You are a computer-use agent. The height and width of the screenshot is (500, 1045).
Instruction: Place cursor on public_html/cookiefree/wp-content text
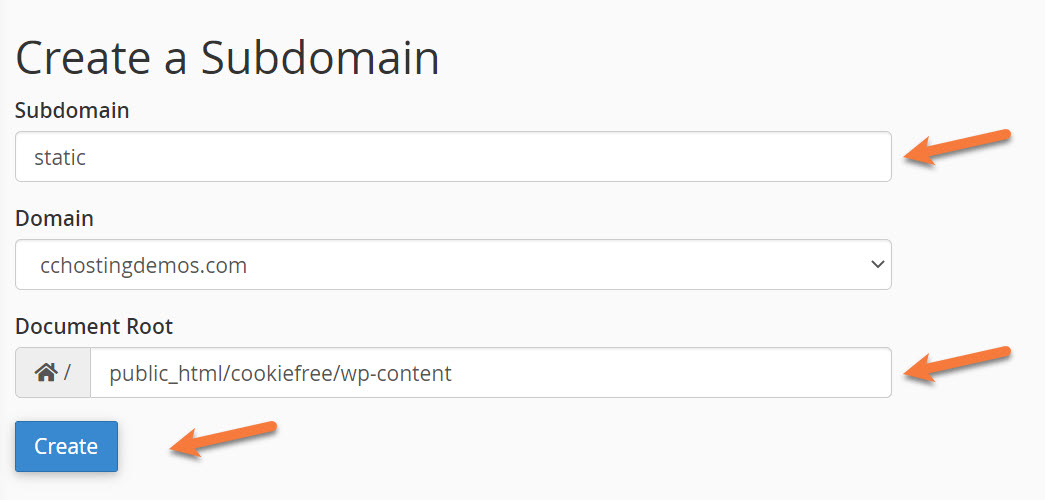pos(280,374)
